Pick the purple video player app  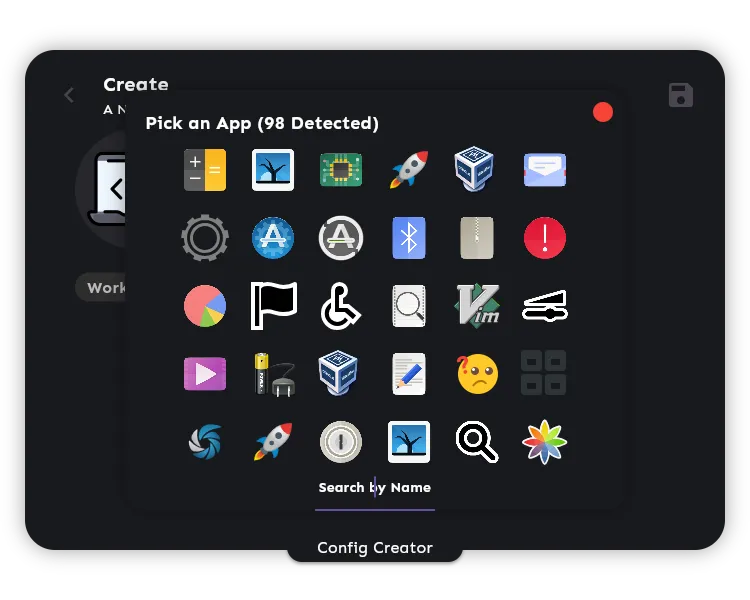tap(205, 374)
